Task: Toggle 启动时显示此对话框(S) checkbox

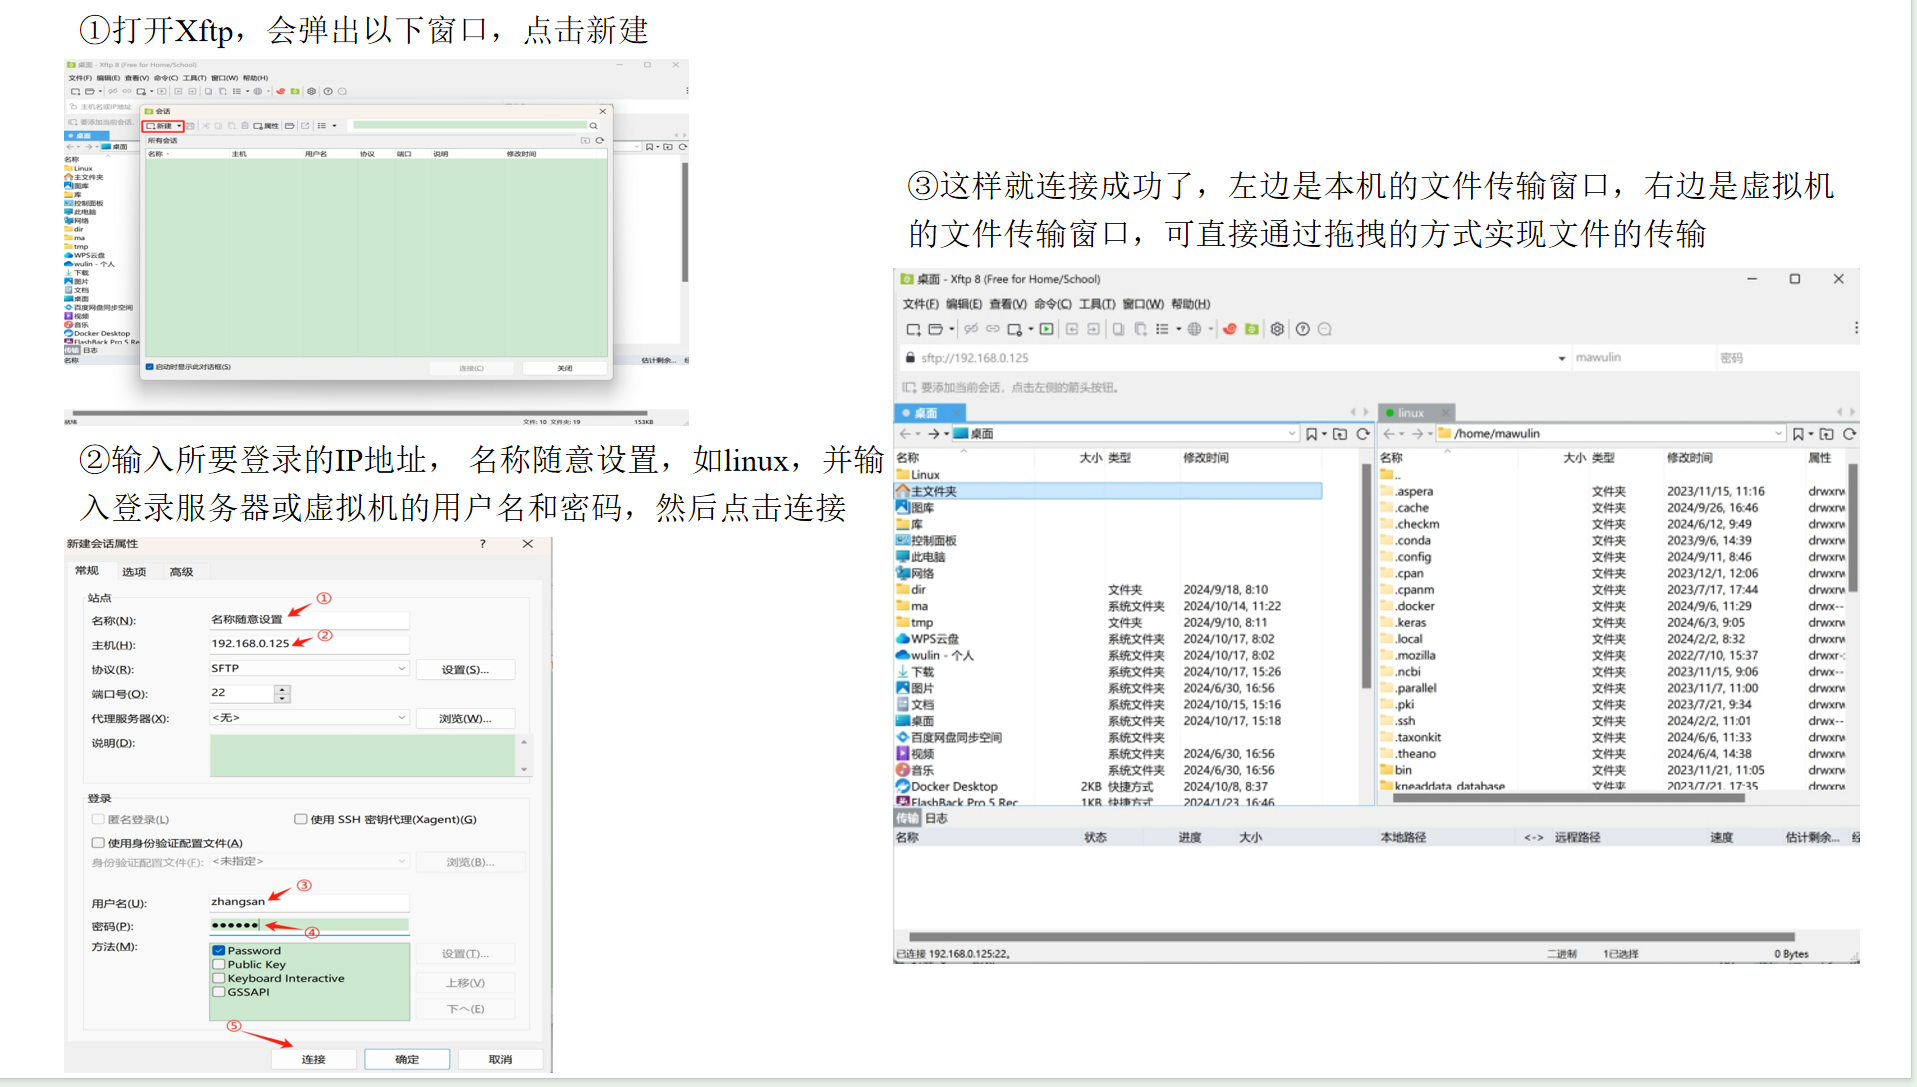Action: (150, 367)
